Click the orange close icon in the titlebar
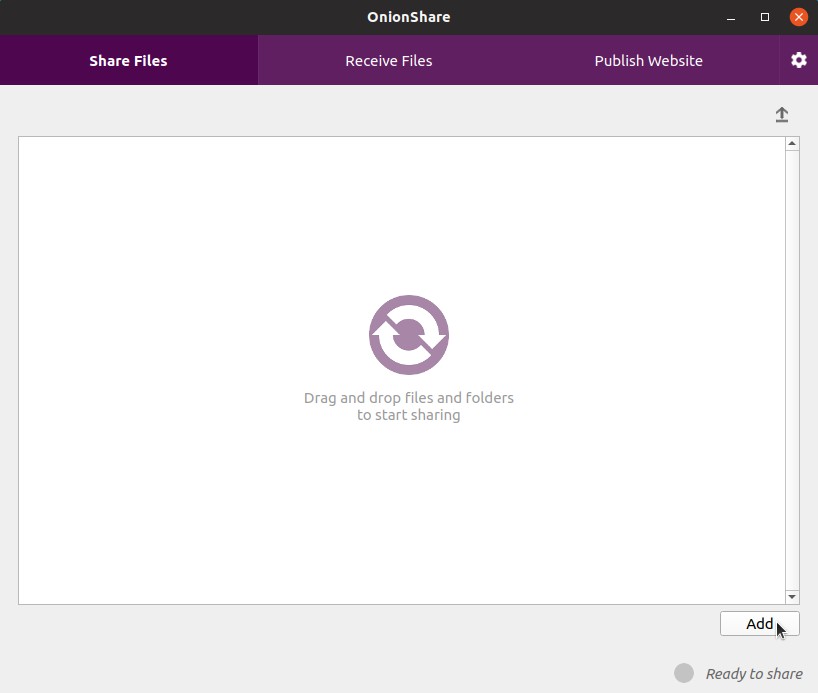The height and width of the screenshot is (693, 818). (x=798, y=16)
